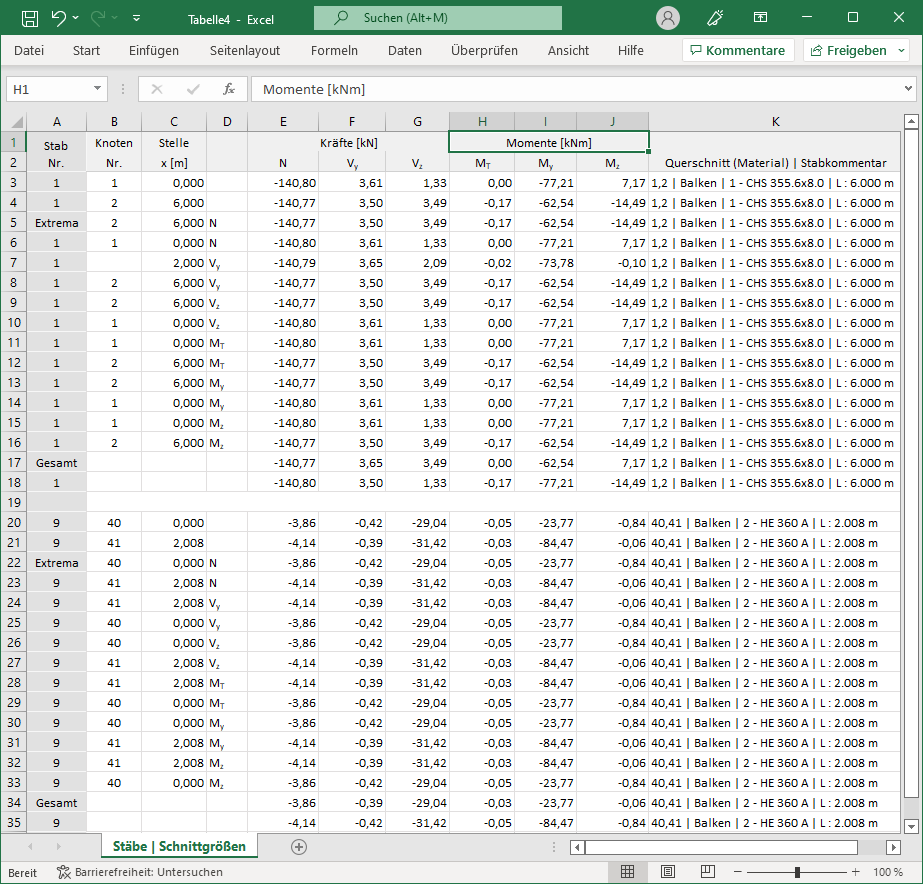Screen dimensions: 923x884
Task: Open the Editor suggestions wand icon
Action: [x=713, y=17]
